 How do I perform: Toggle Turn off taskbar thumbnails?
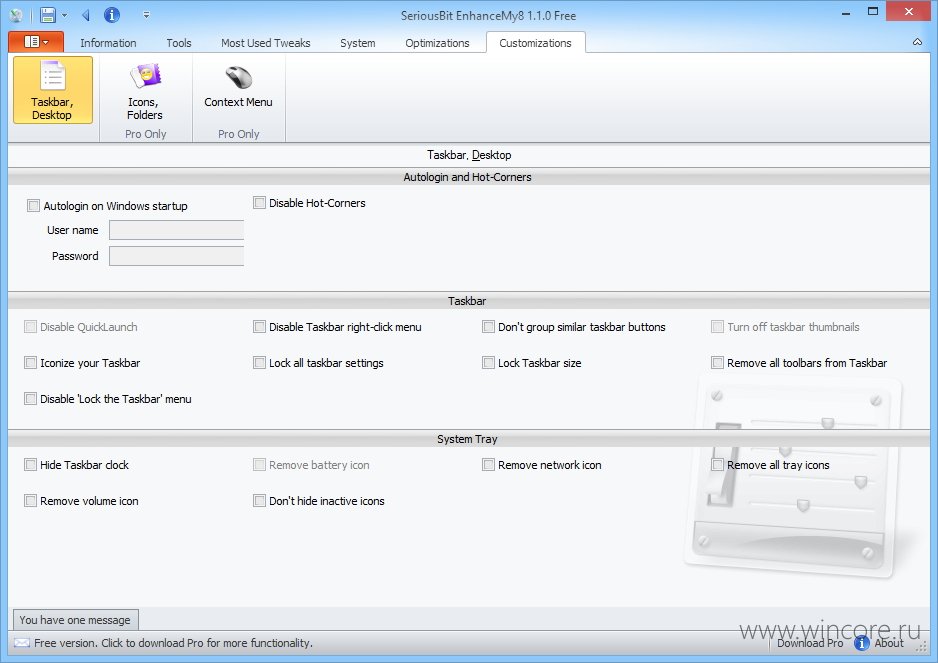click(x=717, y=327)
